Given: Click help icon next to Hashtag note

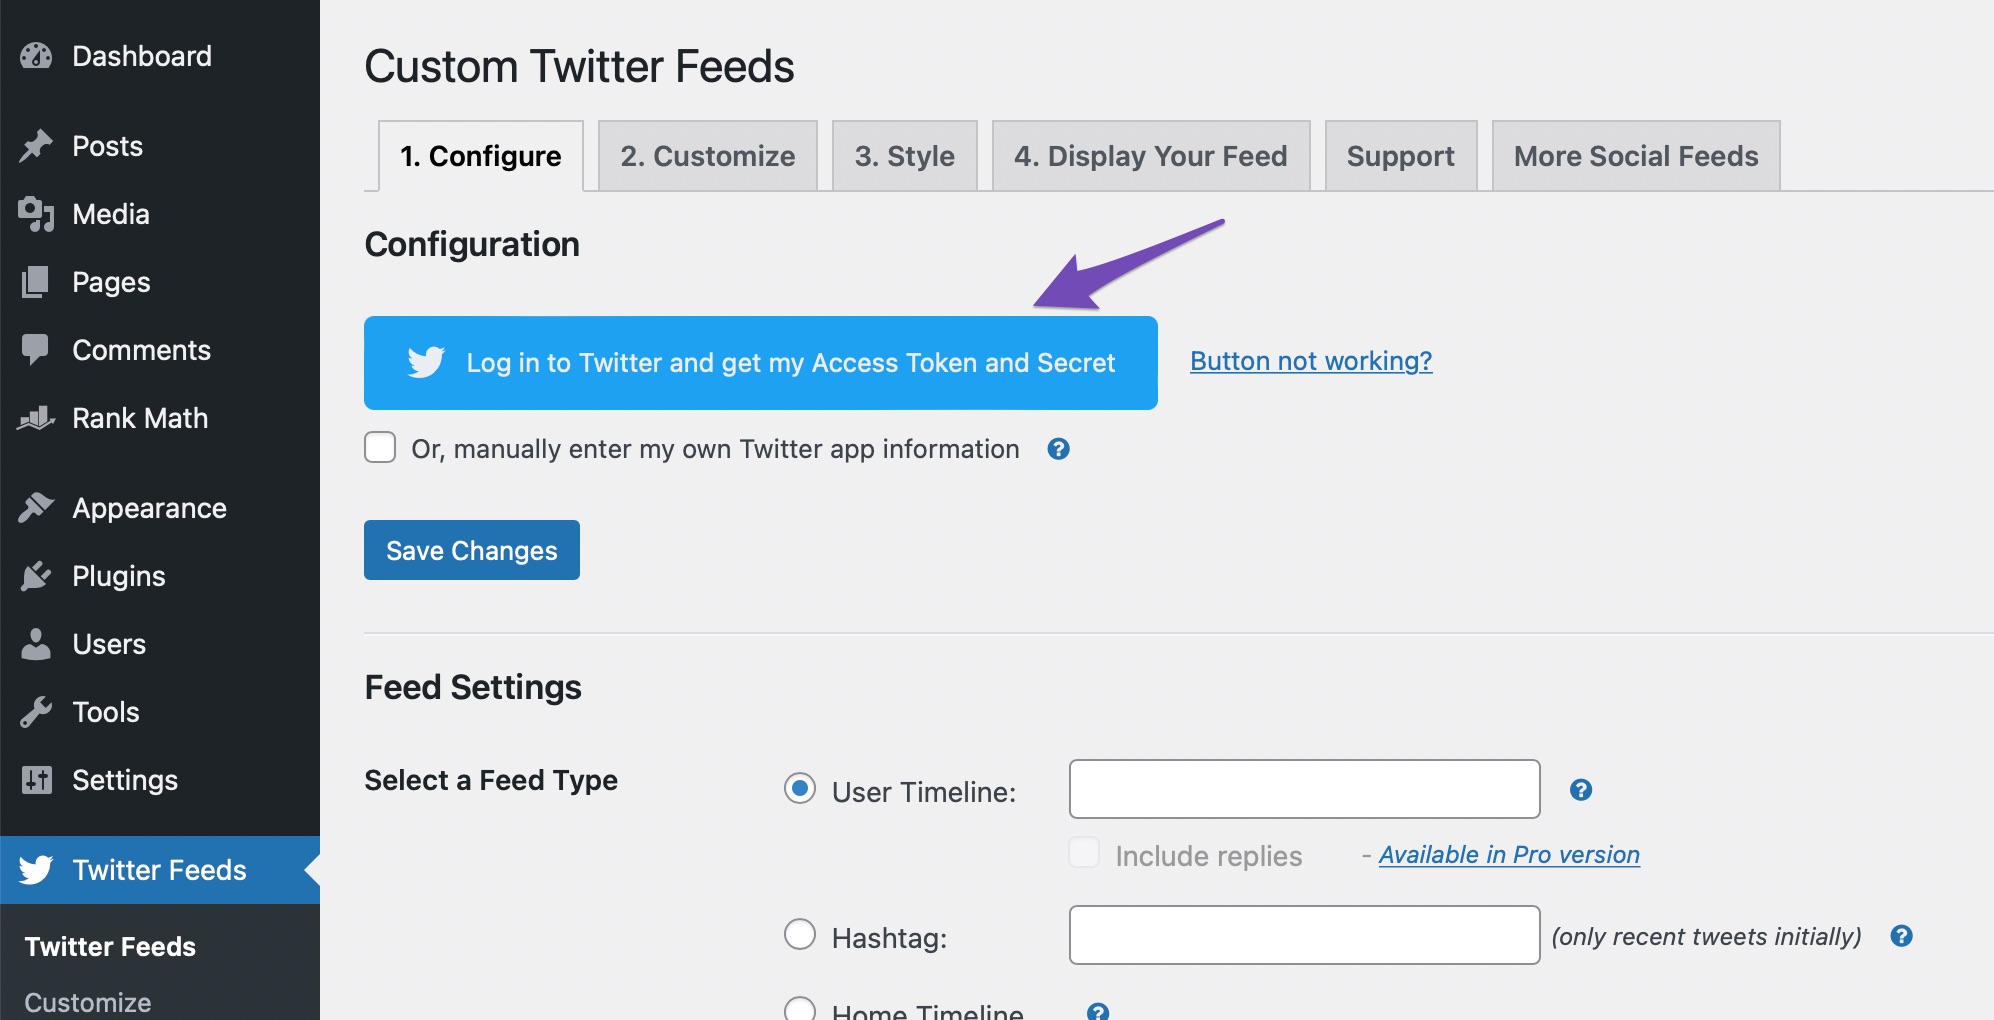Looking at the screenshot, I should (x=1901, y=936).
